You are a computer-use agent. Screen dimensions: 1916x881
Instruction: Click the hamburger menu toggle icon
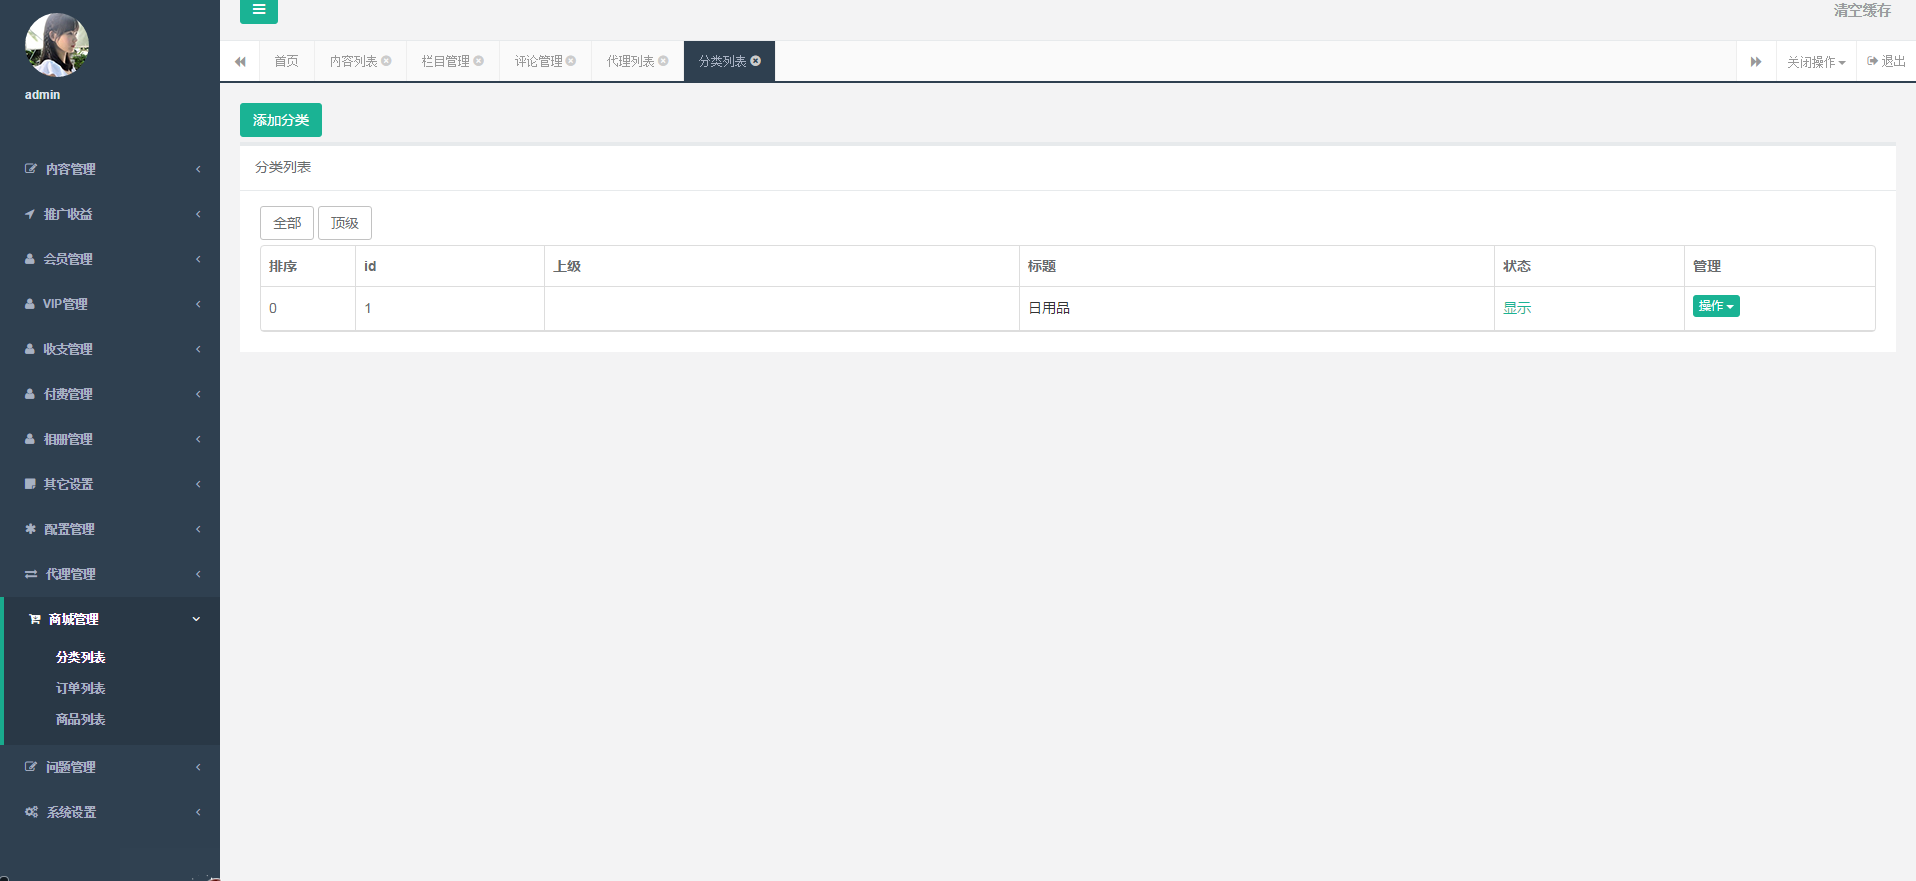[258, 11]
